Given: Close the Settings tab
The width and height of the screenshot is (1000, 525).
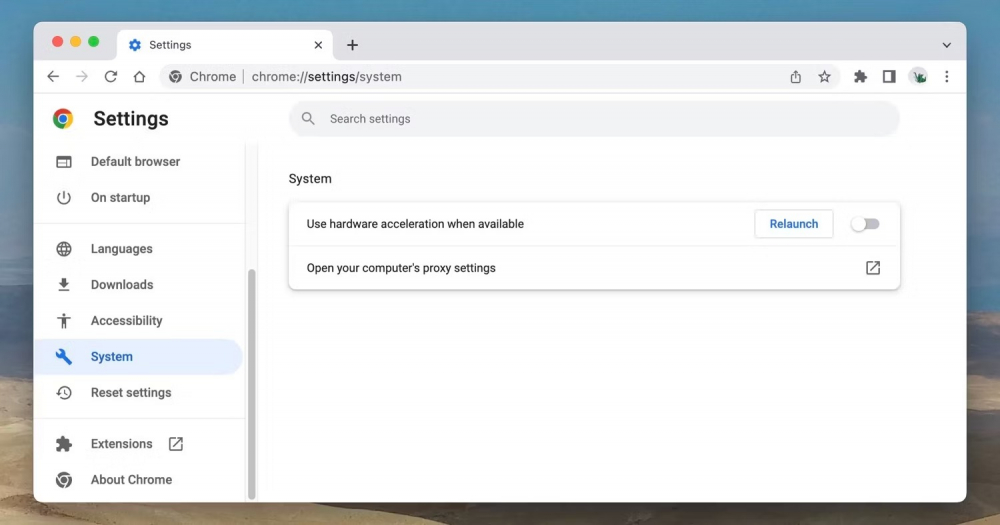Looking at the screenshot, I should click(319, 45).
